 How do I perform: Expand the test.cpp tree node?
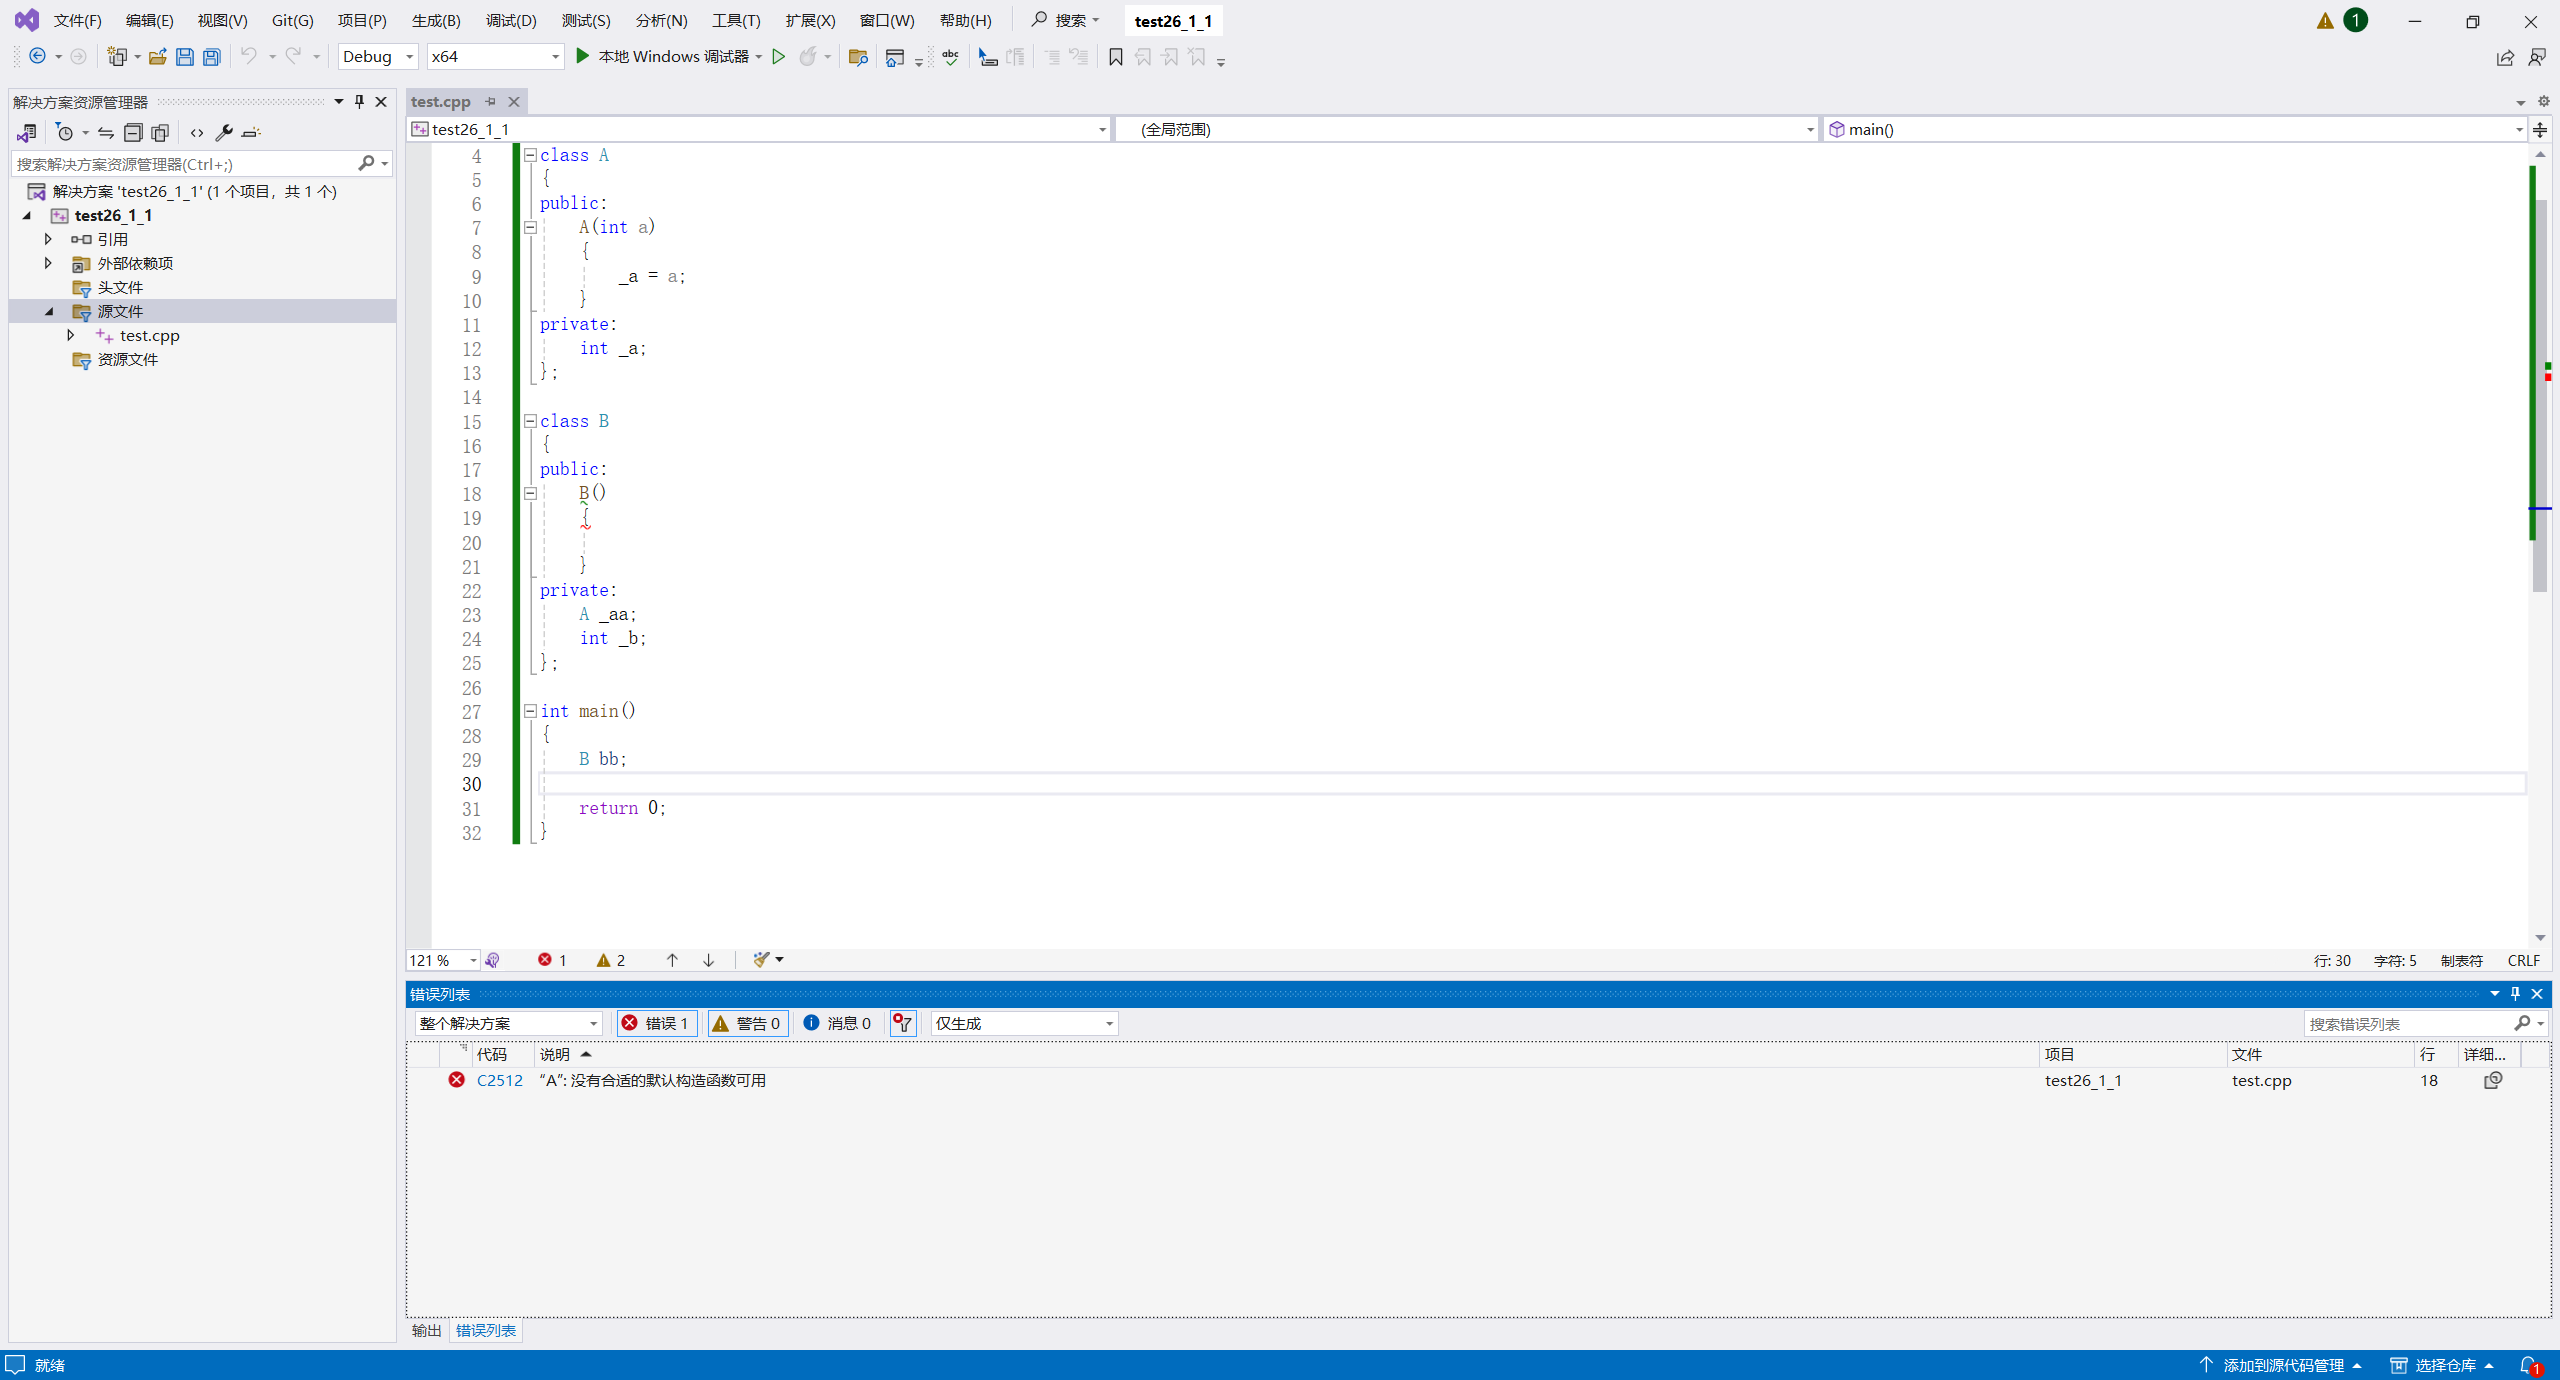pyautogui.click(x=71, y=335)
